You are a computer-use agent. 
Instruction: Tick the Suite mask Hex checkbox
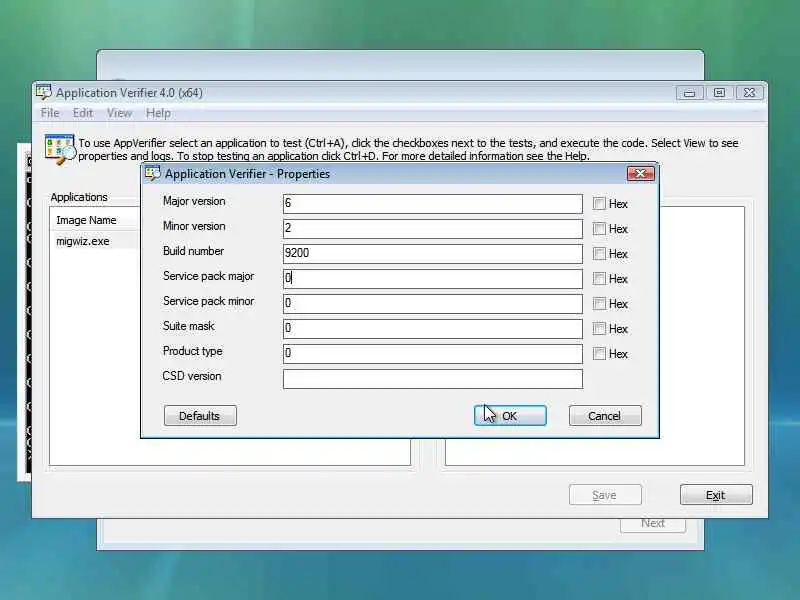(x=599, y=329)
